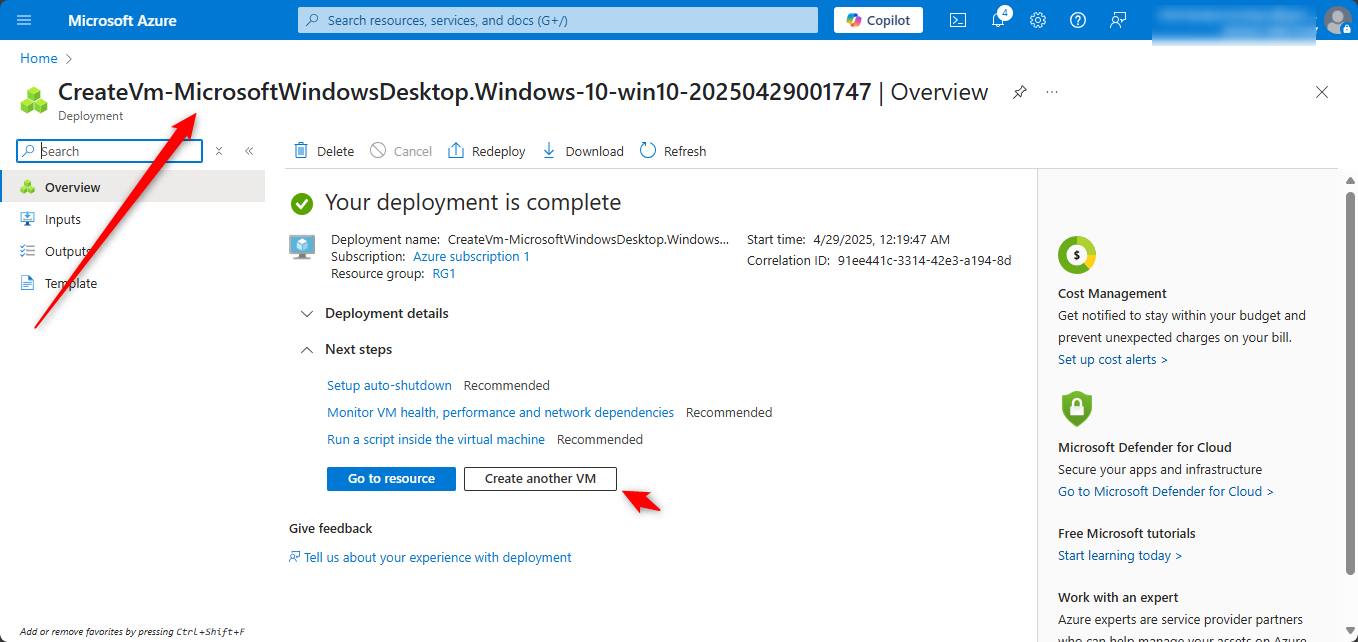
Task: Click the green deployment complete checkmark
Action: [302, 204]
